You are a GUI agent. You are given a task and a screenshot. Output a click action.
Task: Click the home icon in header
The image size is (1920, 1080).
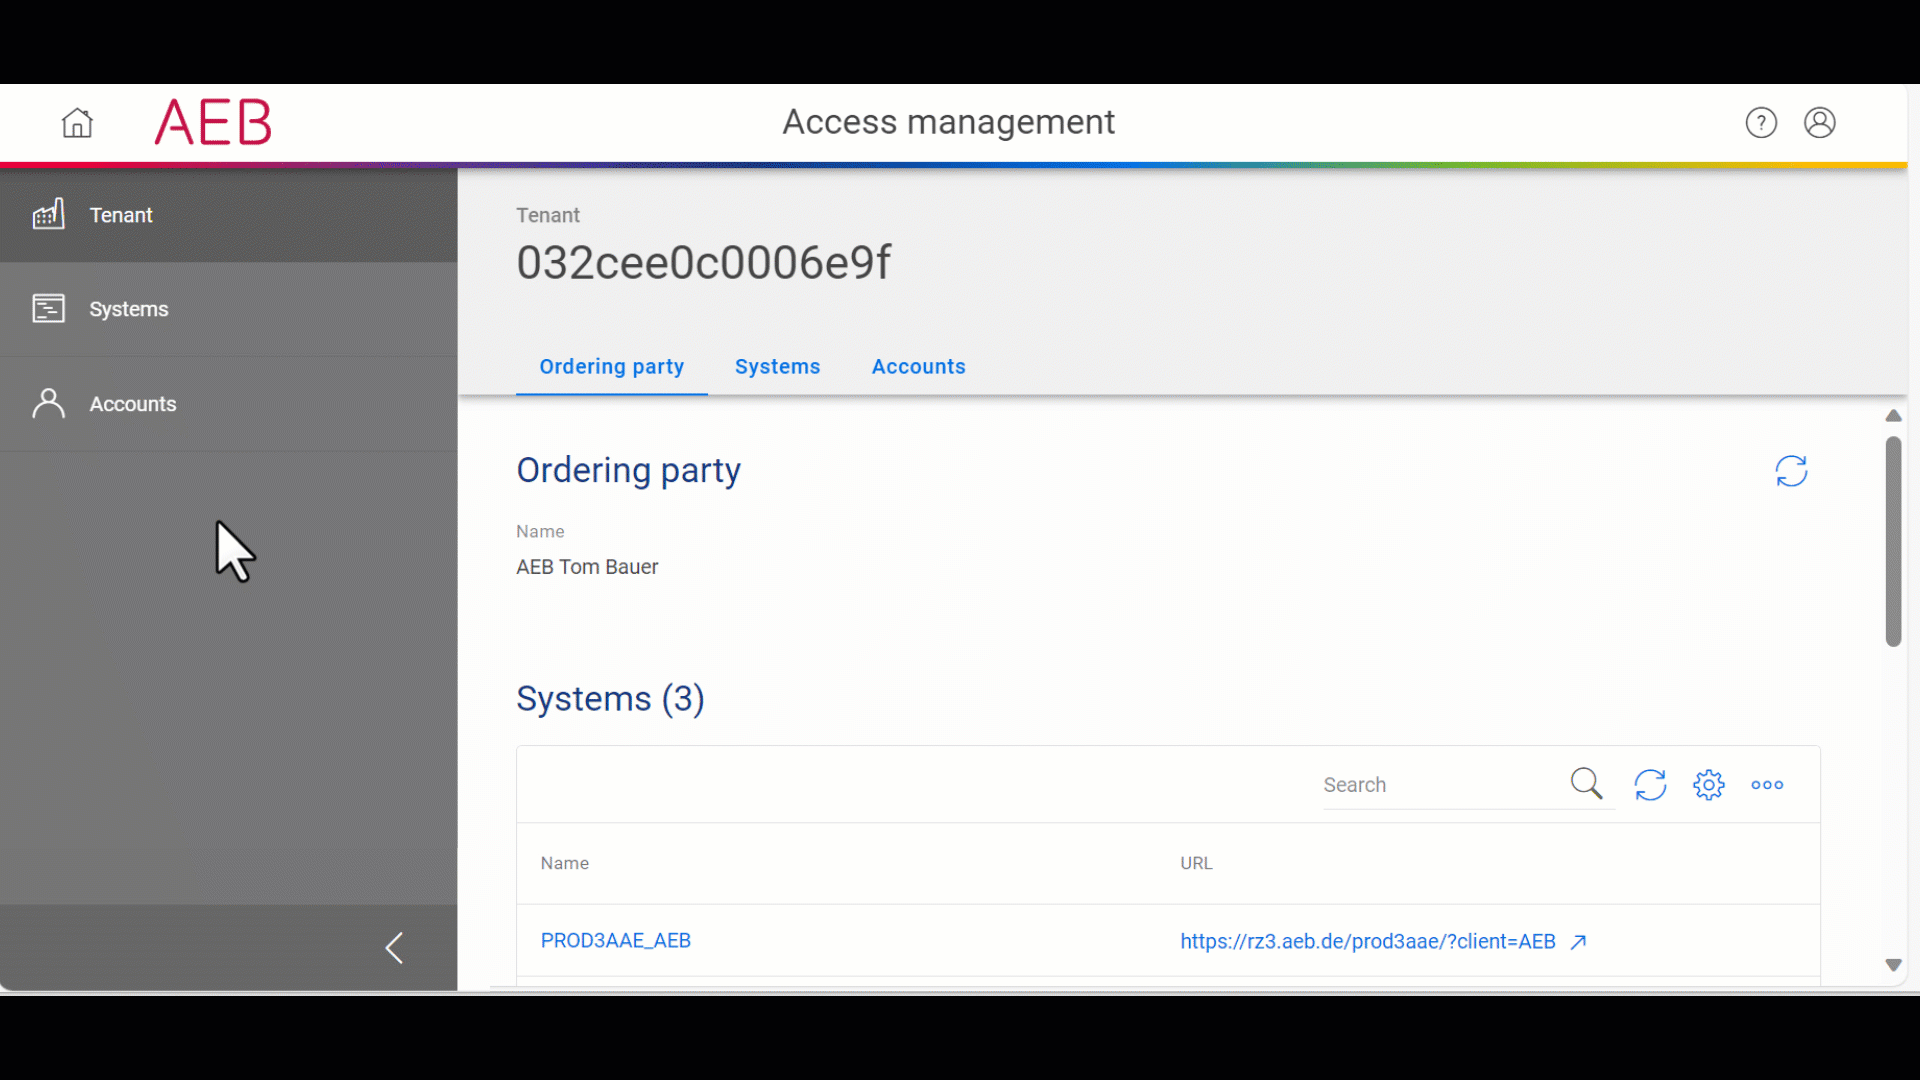click(x=77, y=123)
